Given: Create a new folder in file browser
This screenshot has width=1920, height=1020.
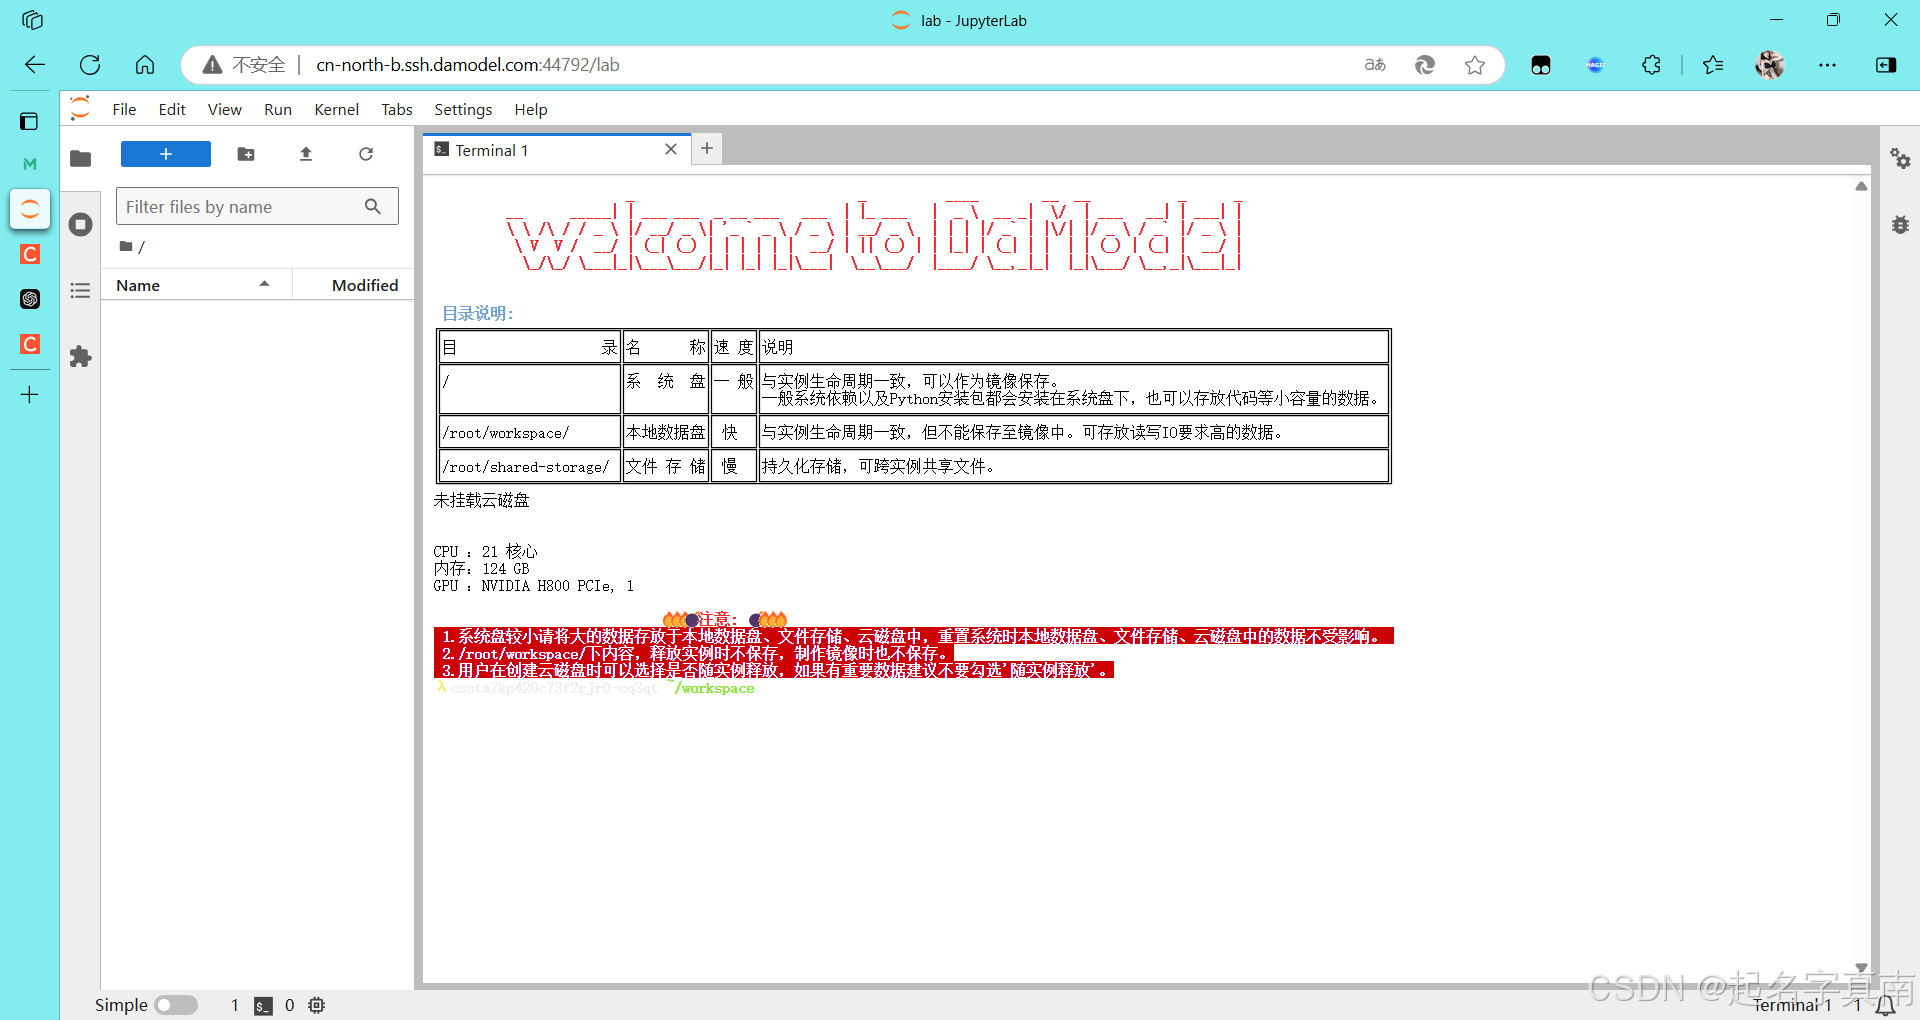Looking at the screenshot, I should (246, 154).
